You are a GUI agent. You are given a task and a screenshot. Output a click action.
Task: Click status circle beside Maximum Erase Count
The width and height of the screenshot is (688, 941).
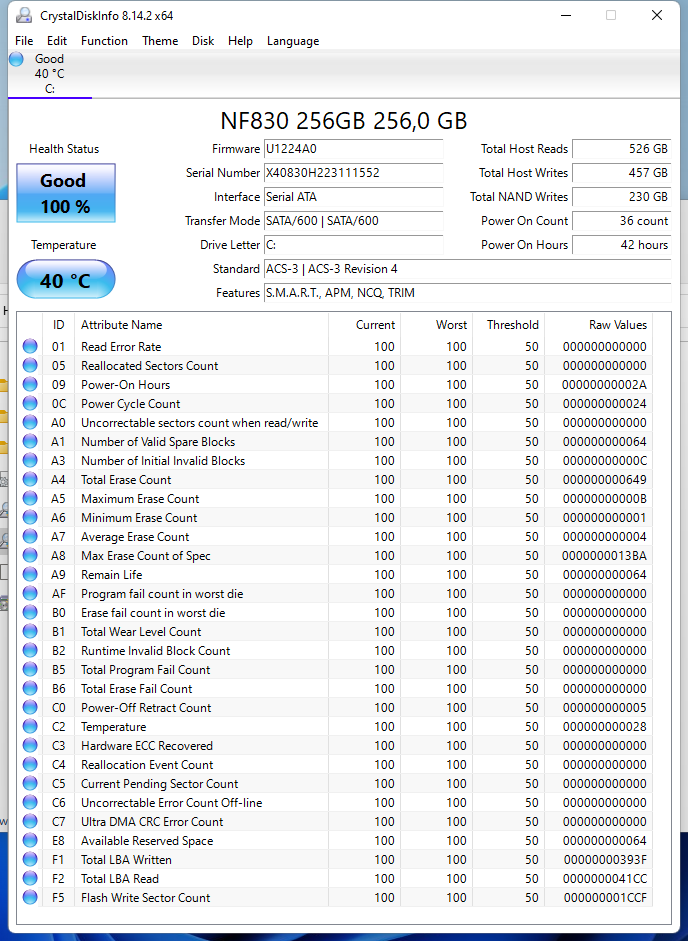30,498
